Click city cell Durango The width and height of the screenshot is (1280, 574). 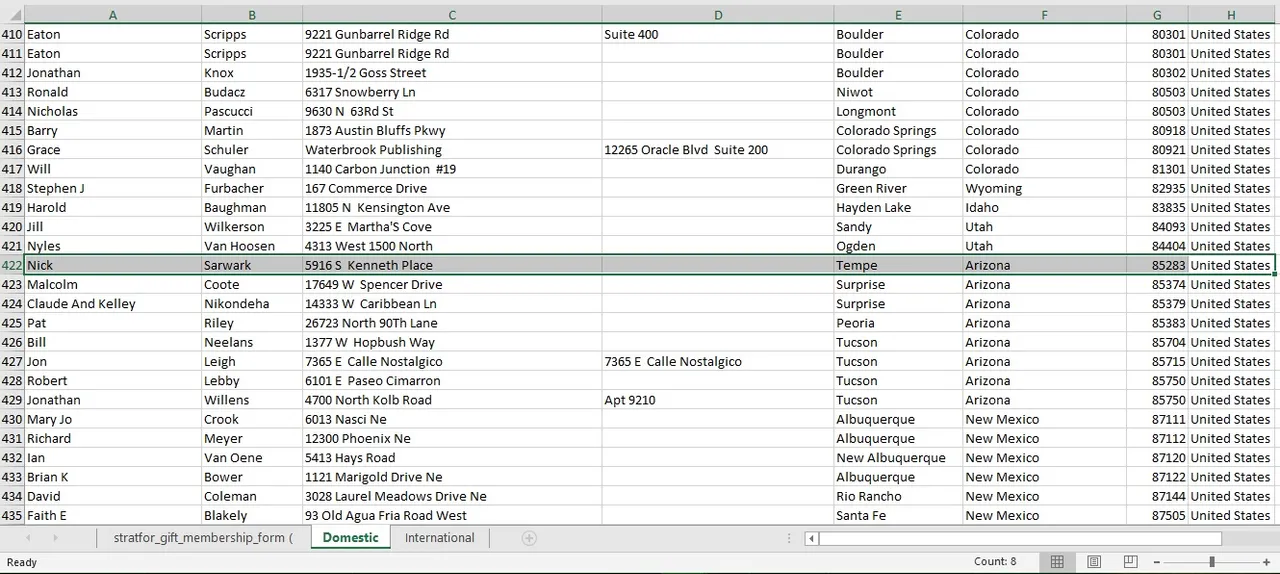pyautogui.click(x=898, y=169)
